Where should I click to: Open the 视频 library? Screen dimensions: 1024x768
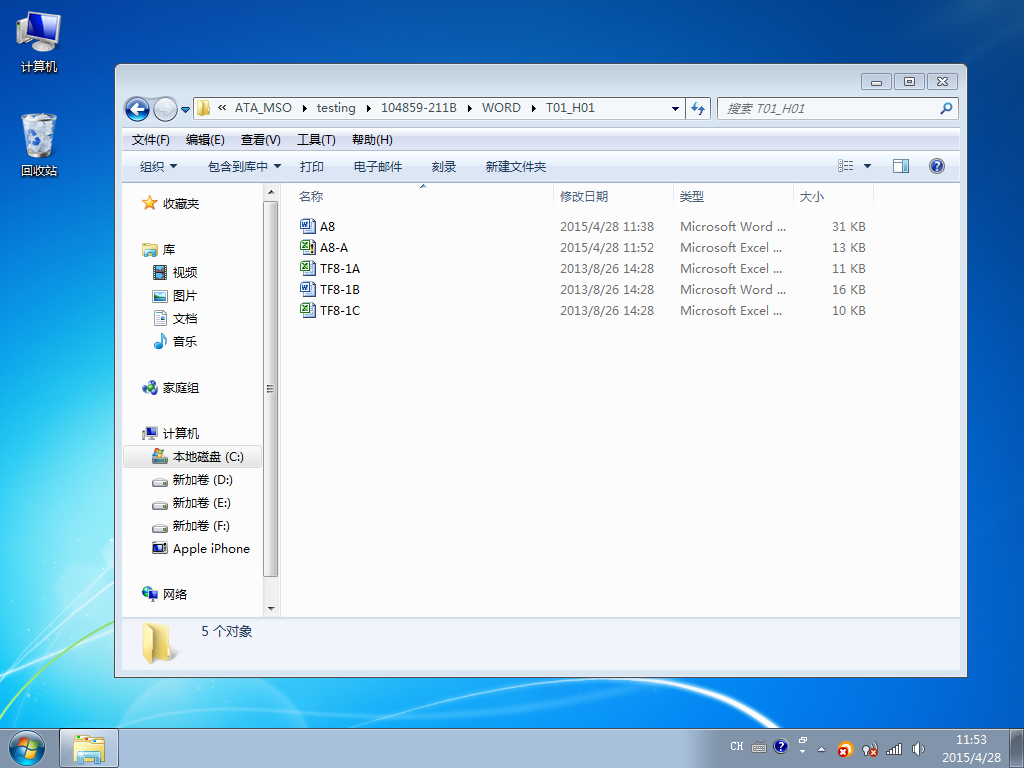174,272
